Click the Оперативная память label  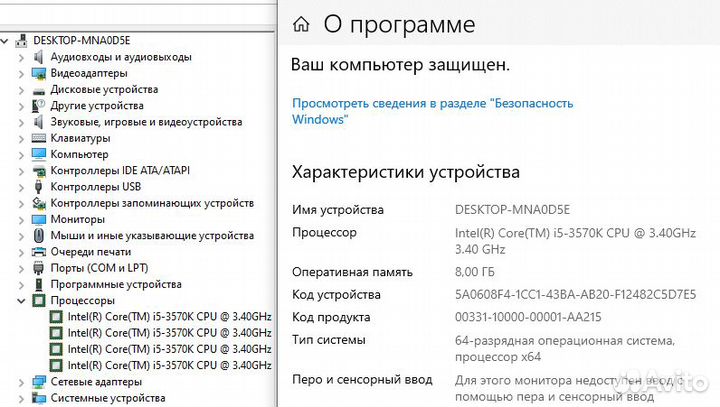coord(352,272)
